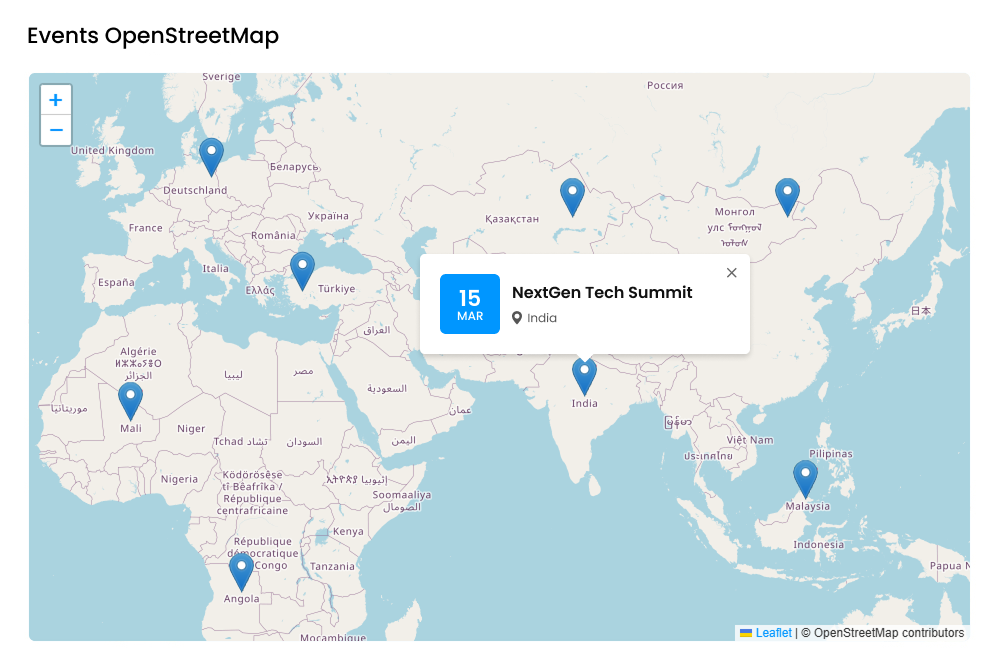Image resolution: width=1000 pixels, height=667 pixels.
Task: Zoom in using the plus control
Action: [x=55, y=99]
